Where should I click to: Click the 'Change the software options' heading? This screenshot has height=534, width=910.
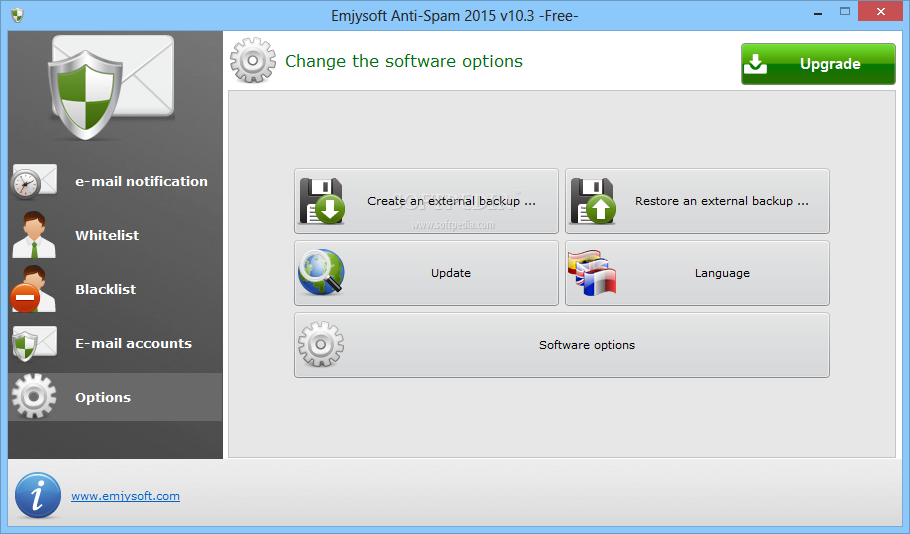(404, 61)
